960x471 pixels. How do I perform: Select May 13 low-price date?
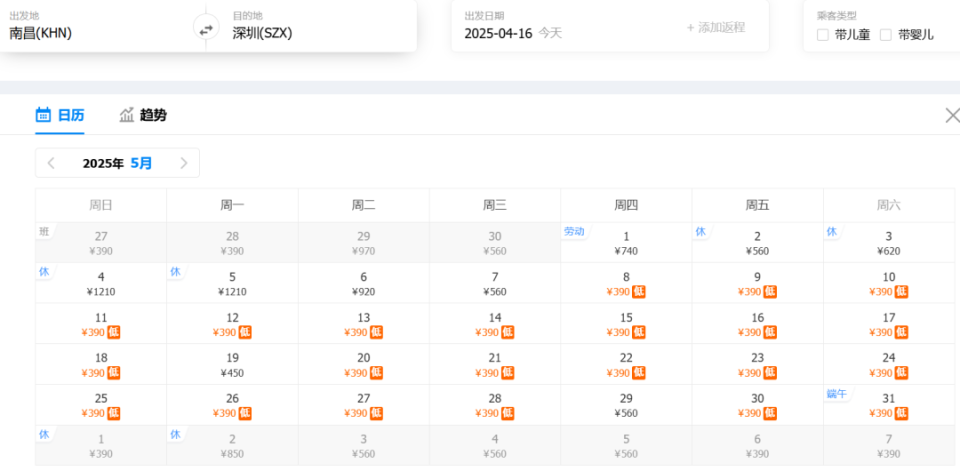click(x=364, y=323)
